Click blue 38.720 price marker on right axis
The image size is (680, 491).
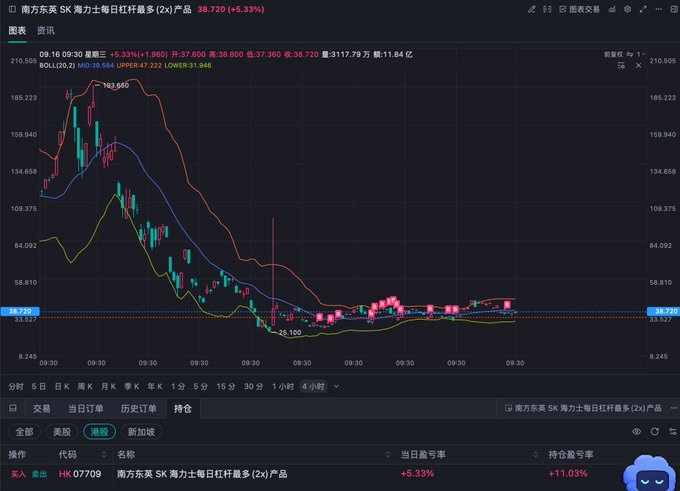[664, 311]
